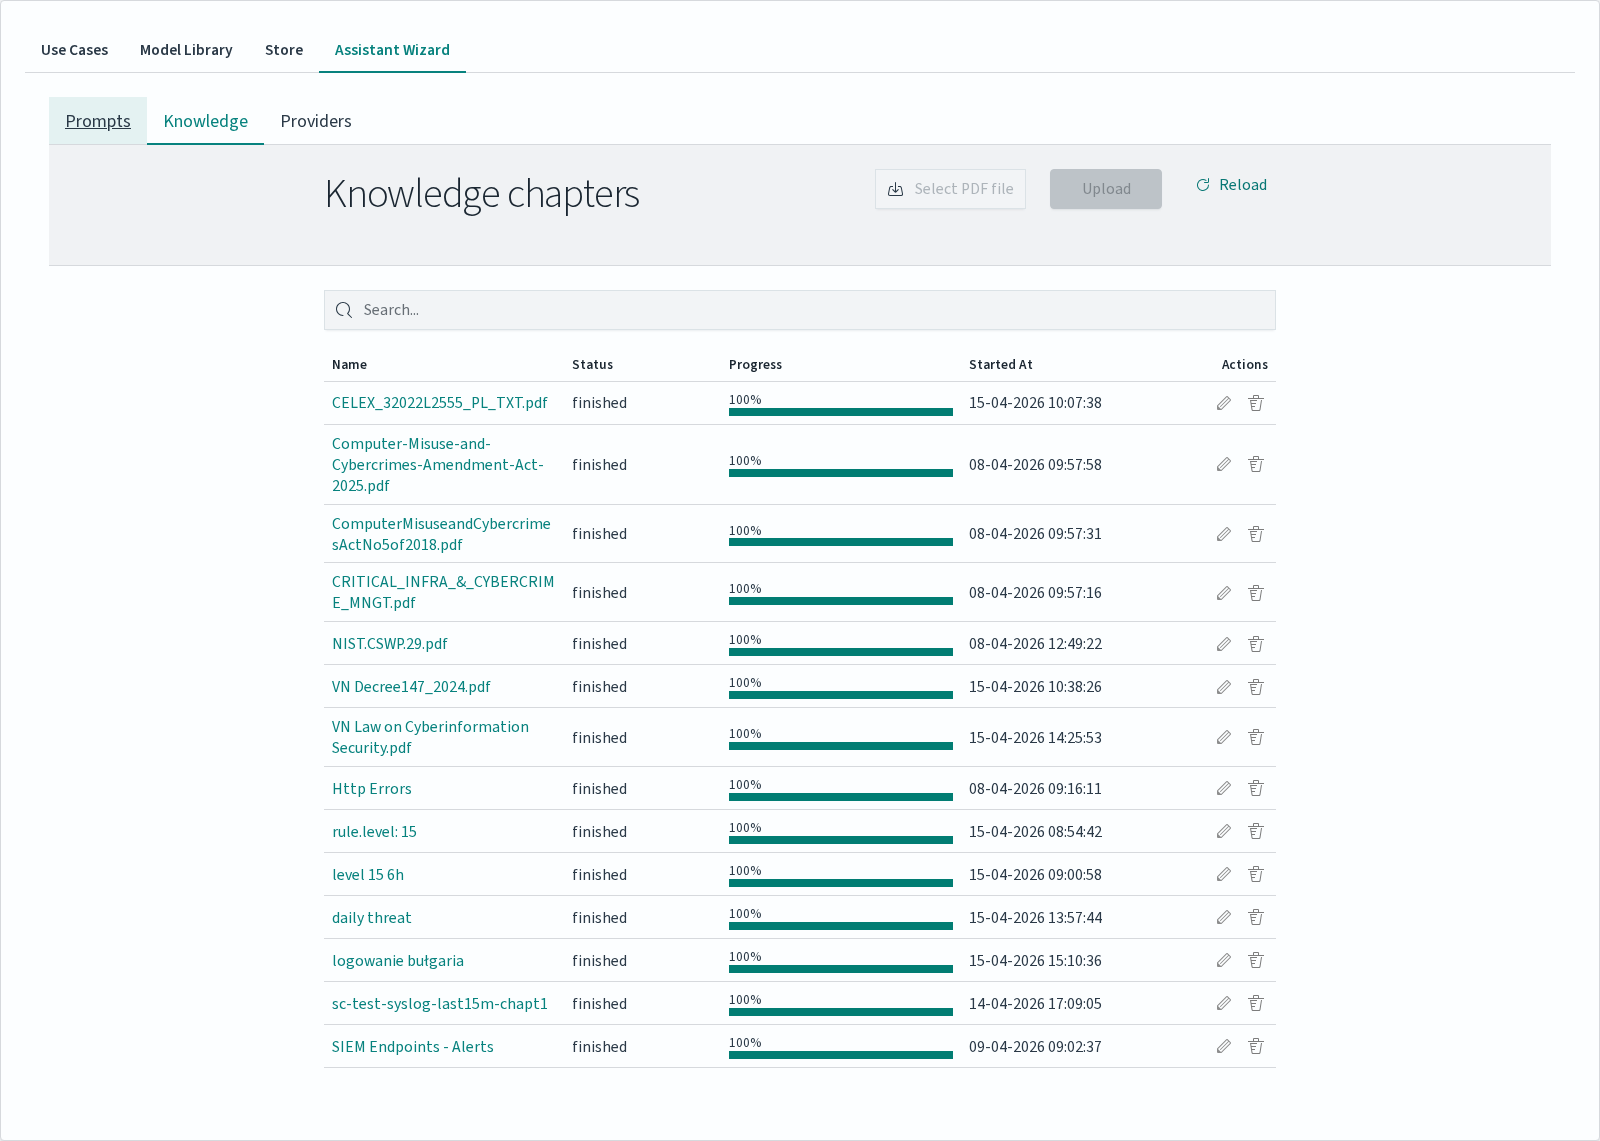Open the rule.level: 15 chapter link
The image size is (1600, 1141).
(x=374, y=832)
